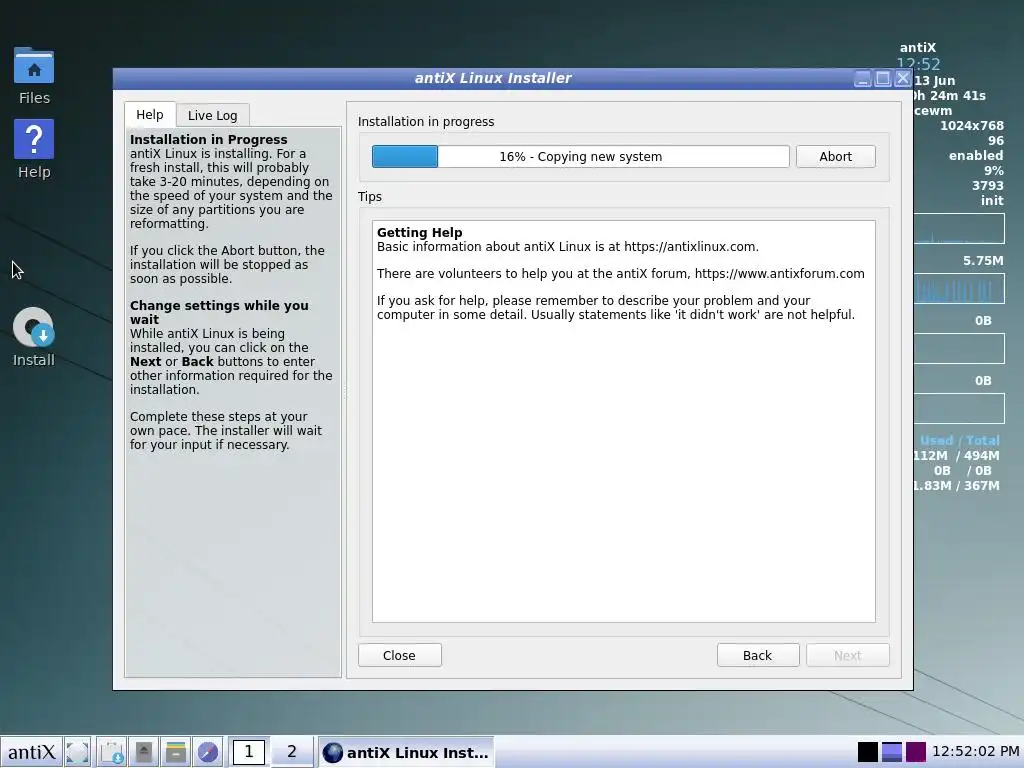
Task: Click the blue-purple tray monitor indicator
Action: pos(892,752)
